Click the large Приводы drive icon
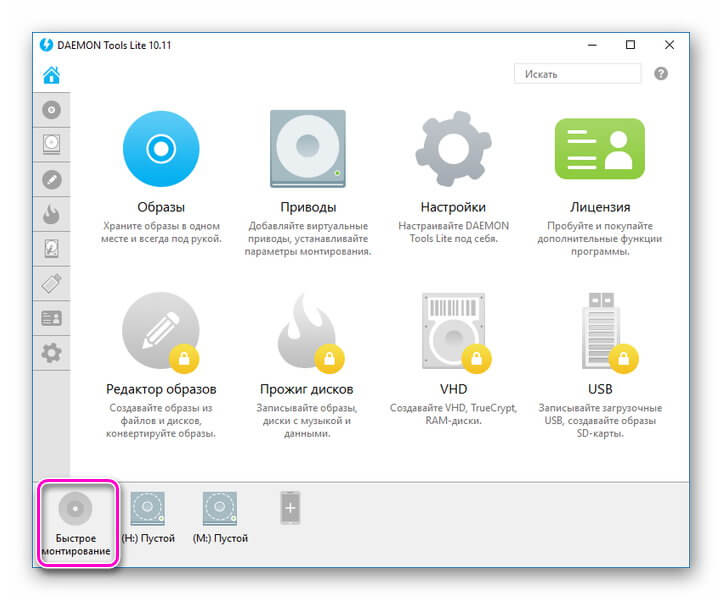Image resolution: width=722 pixels, height=600 pixels. coord(308,149)
